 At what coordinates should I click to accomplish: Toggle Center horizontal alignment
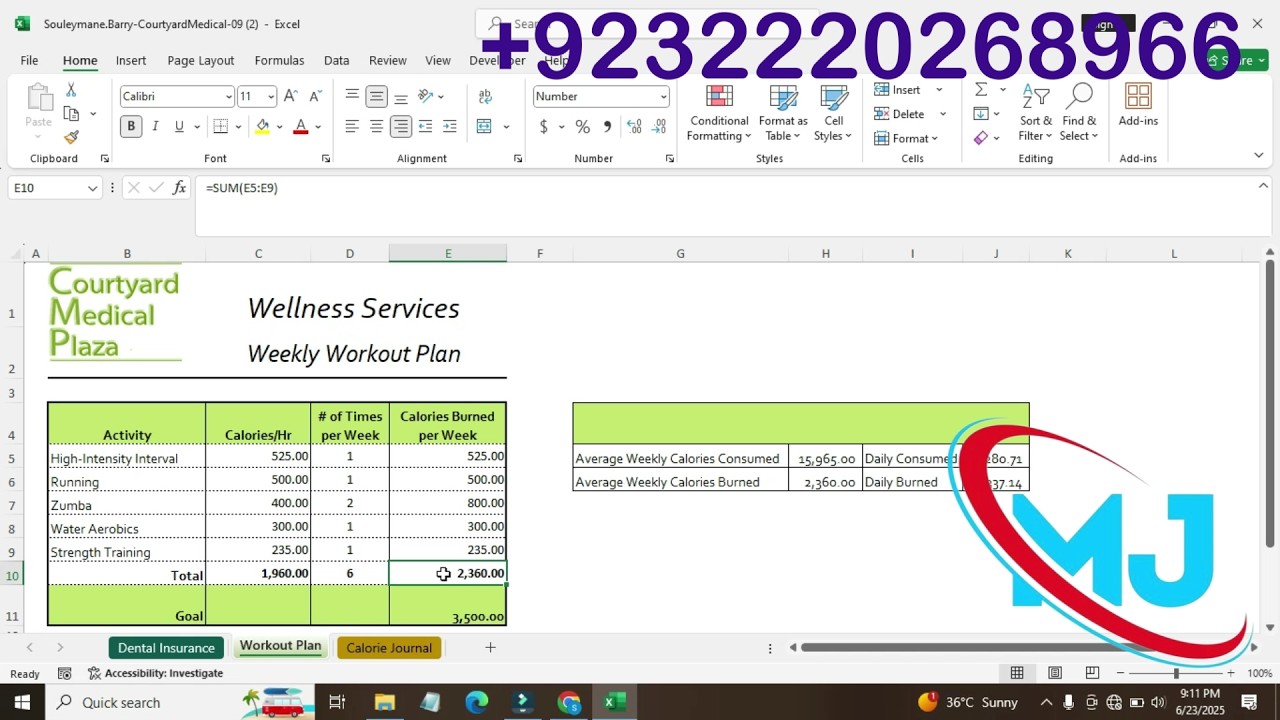(376, 127)
